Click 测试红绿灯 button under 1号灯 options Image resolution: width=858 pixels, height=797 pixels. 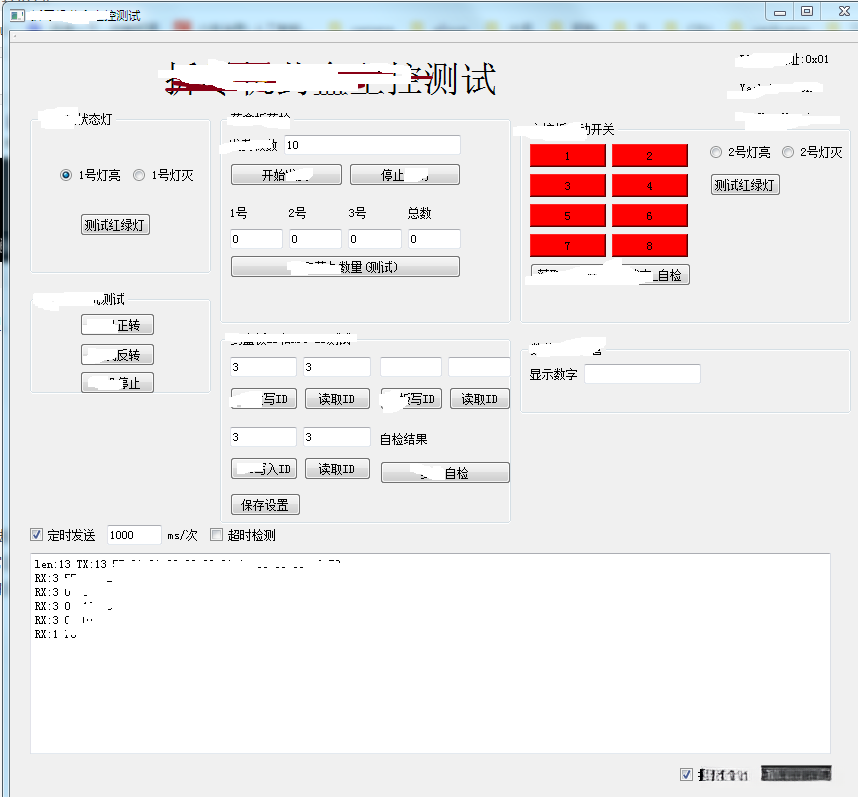click(115, 225)
